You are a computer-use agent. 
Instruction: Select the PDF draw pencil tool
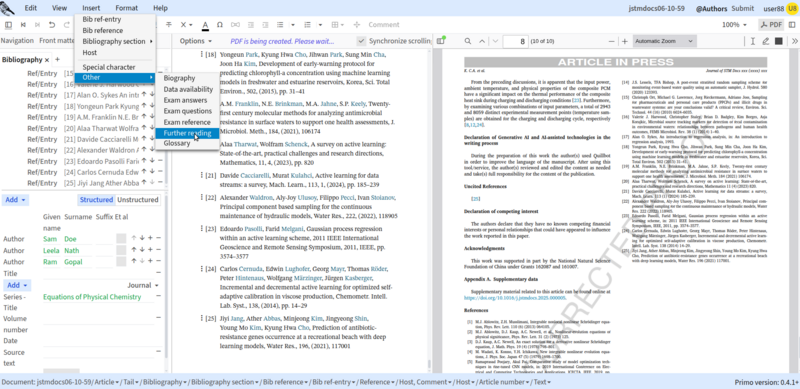[765, 41]
